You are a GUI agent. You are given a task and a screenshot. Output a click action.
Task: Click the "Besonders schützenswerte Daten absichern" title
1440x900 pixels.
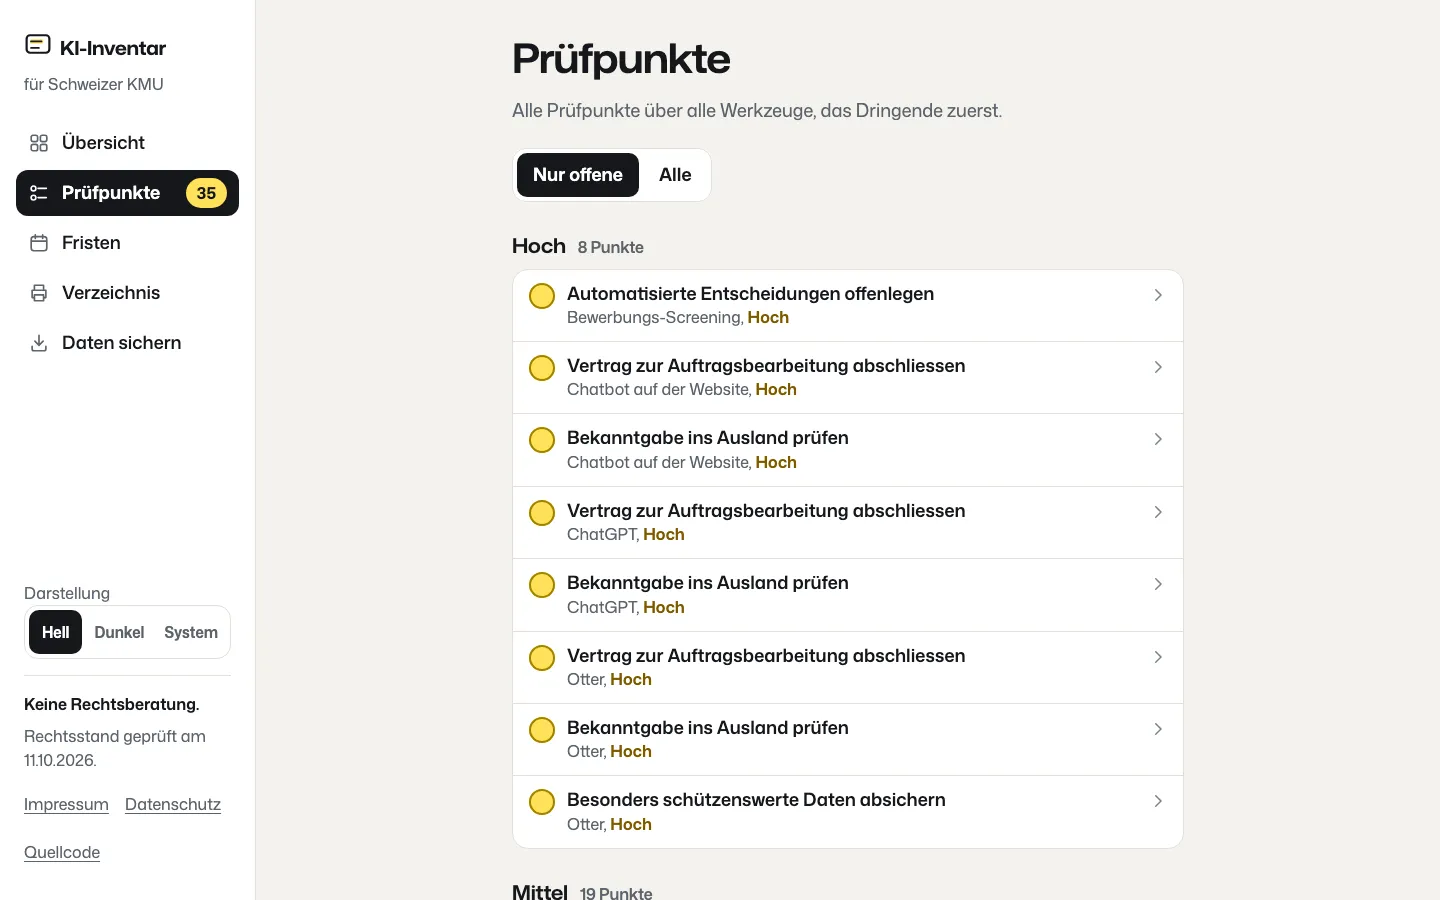coord(756,800)
